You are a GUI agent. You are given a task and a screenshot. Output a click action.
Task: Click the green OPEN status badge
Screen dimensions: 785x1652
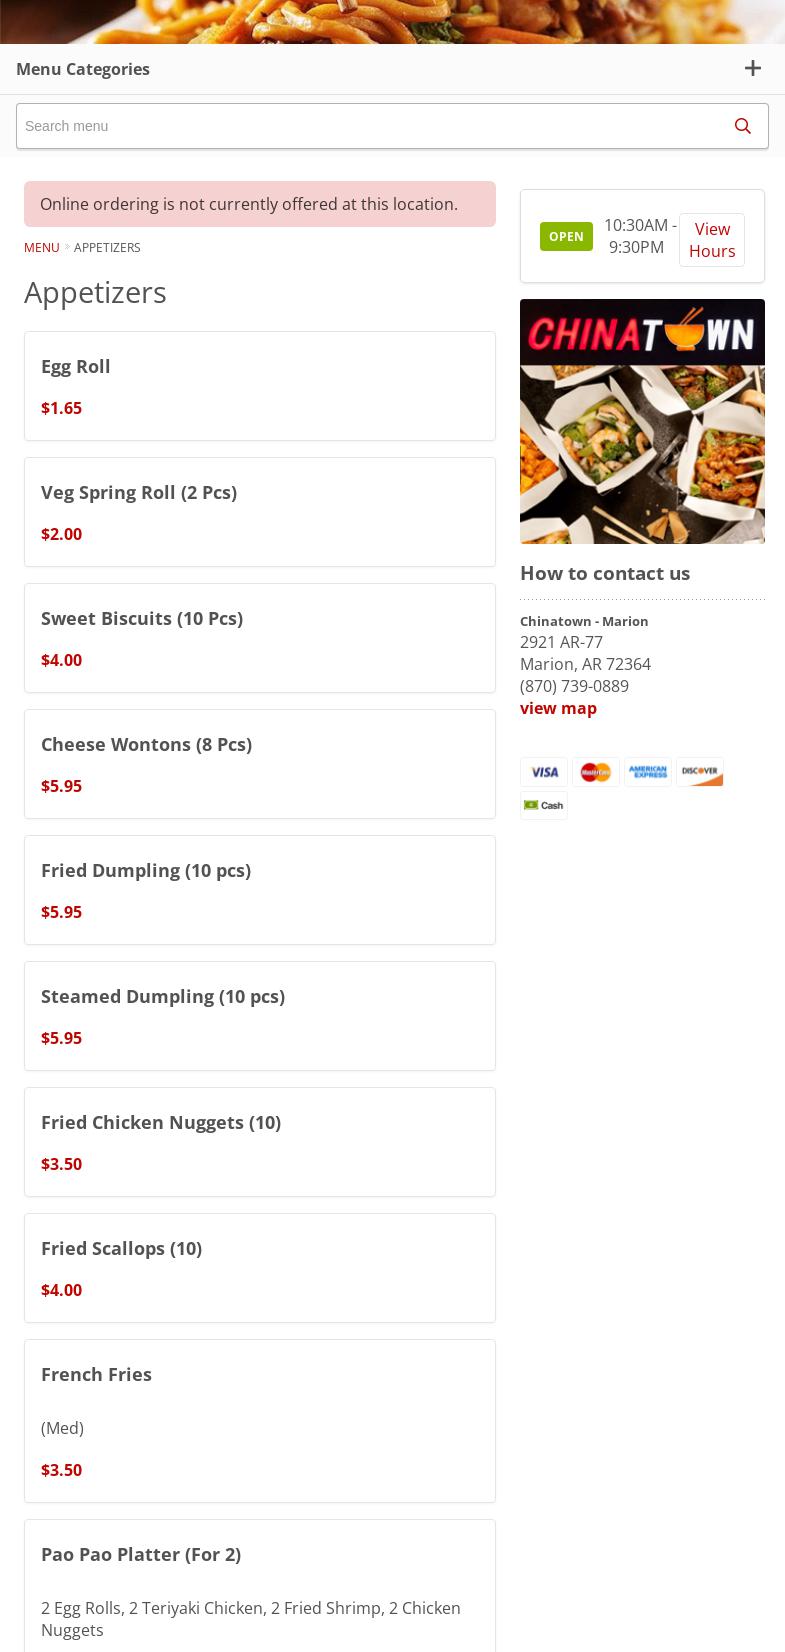tap(566, 237)
